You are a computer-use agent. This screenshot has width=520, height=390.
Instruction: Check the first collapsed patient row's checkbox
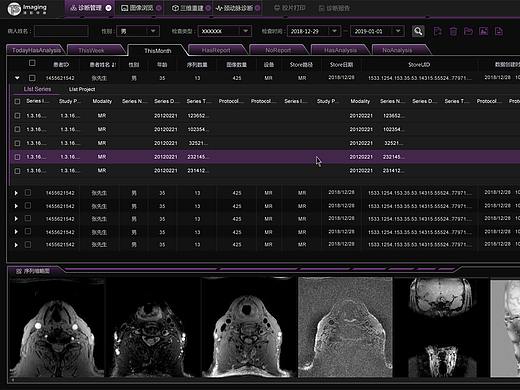click(28, 193)
